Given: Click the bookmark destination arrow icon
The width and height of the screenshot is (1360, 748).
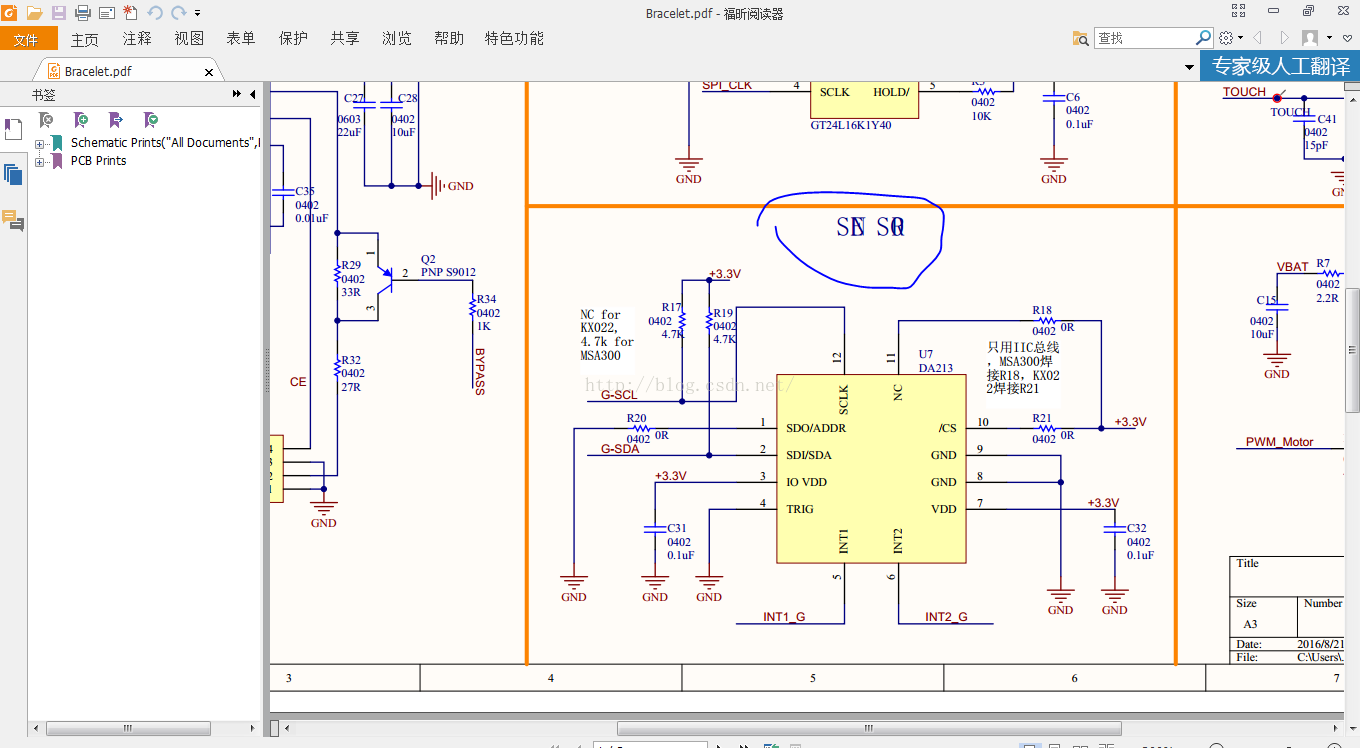Looking at the screenshot, I should (116, 119).
